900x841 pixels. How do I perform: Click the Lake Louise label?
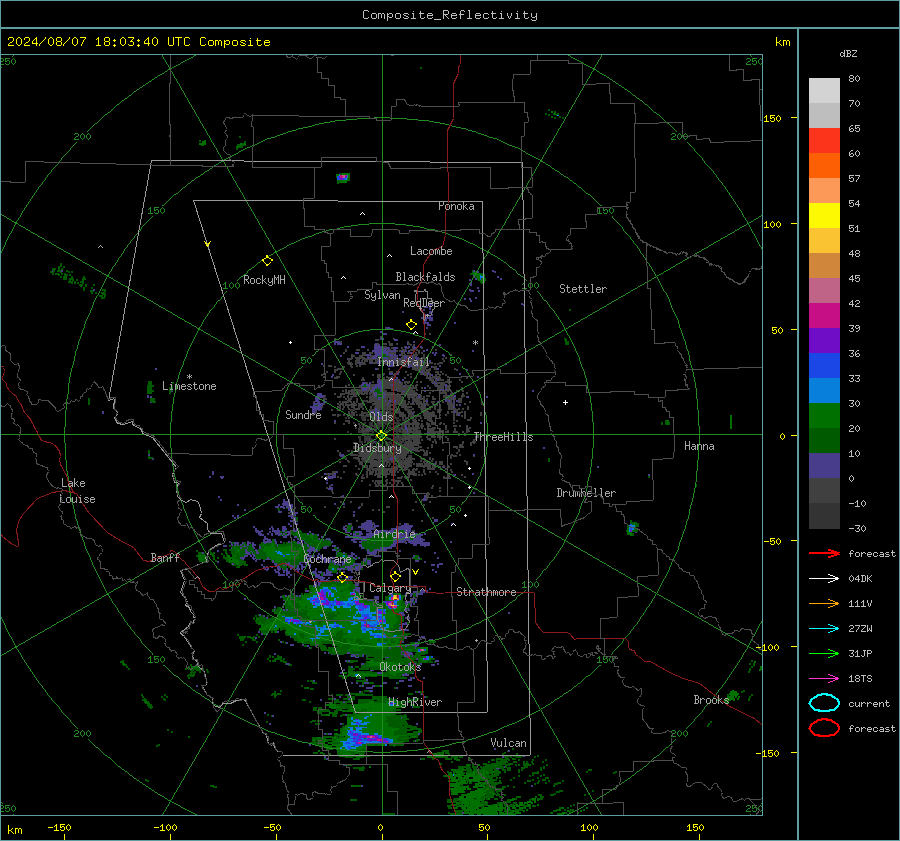point(78,491)
